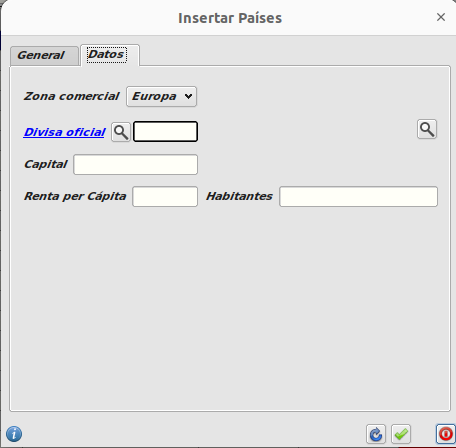The image size is (456, 448).
Task: Click the blue info icon
Action: coord(14,434)
